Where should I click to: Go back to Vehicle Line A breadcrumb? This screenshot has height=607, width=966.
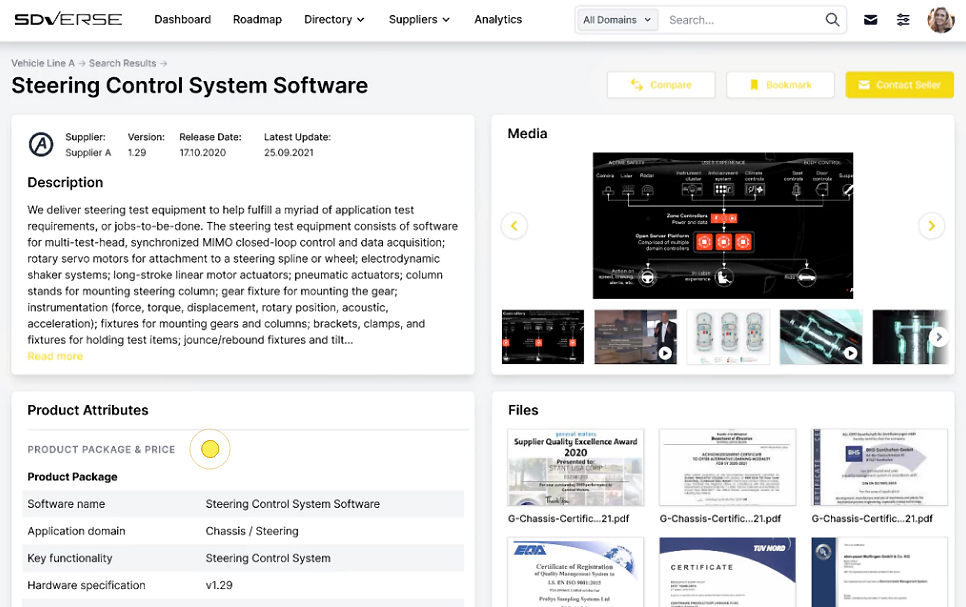(x=43, y=63)
